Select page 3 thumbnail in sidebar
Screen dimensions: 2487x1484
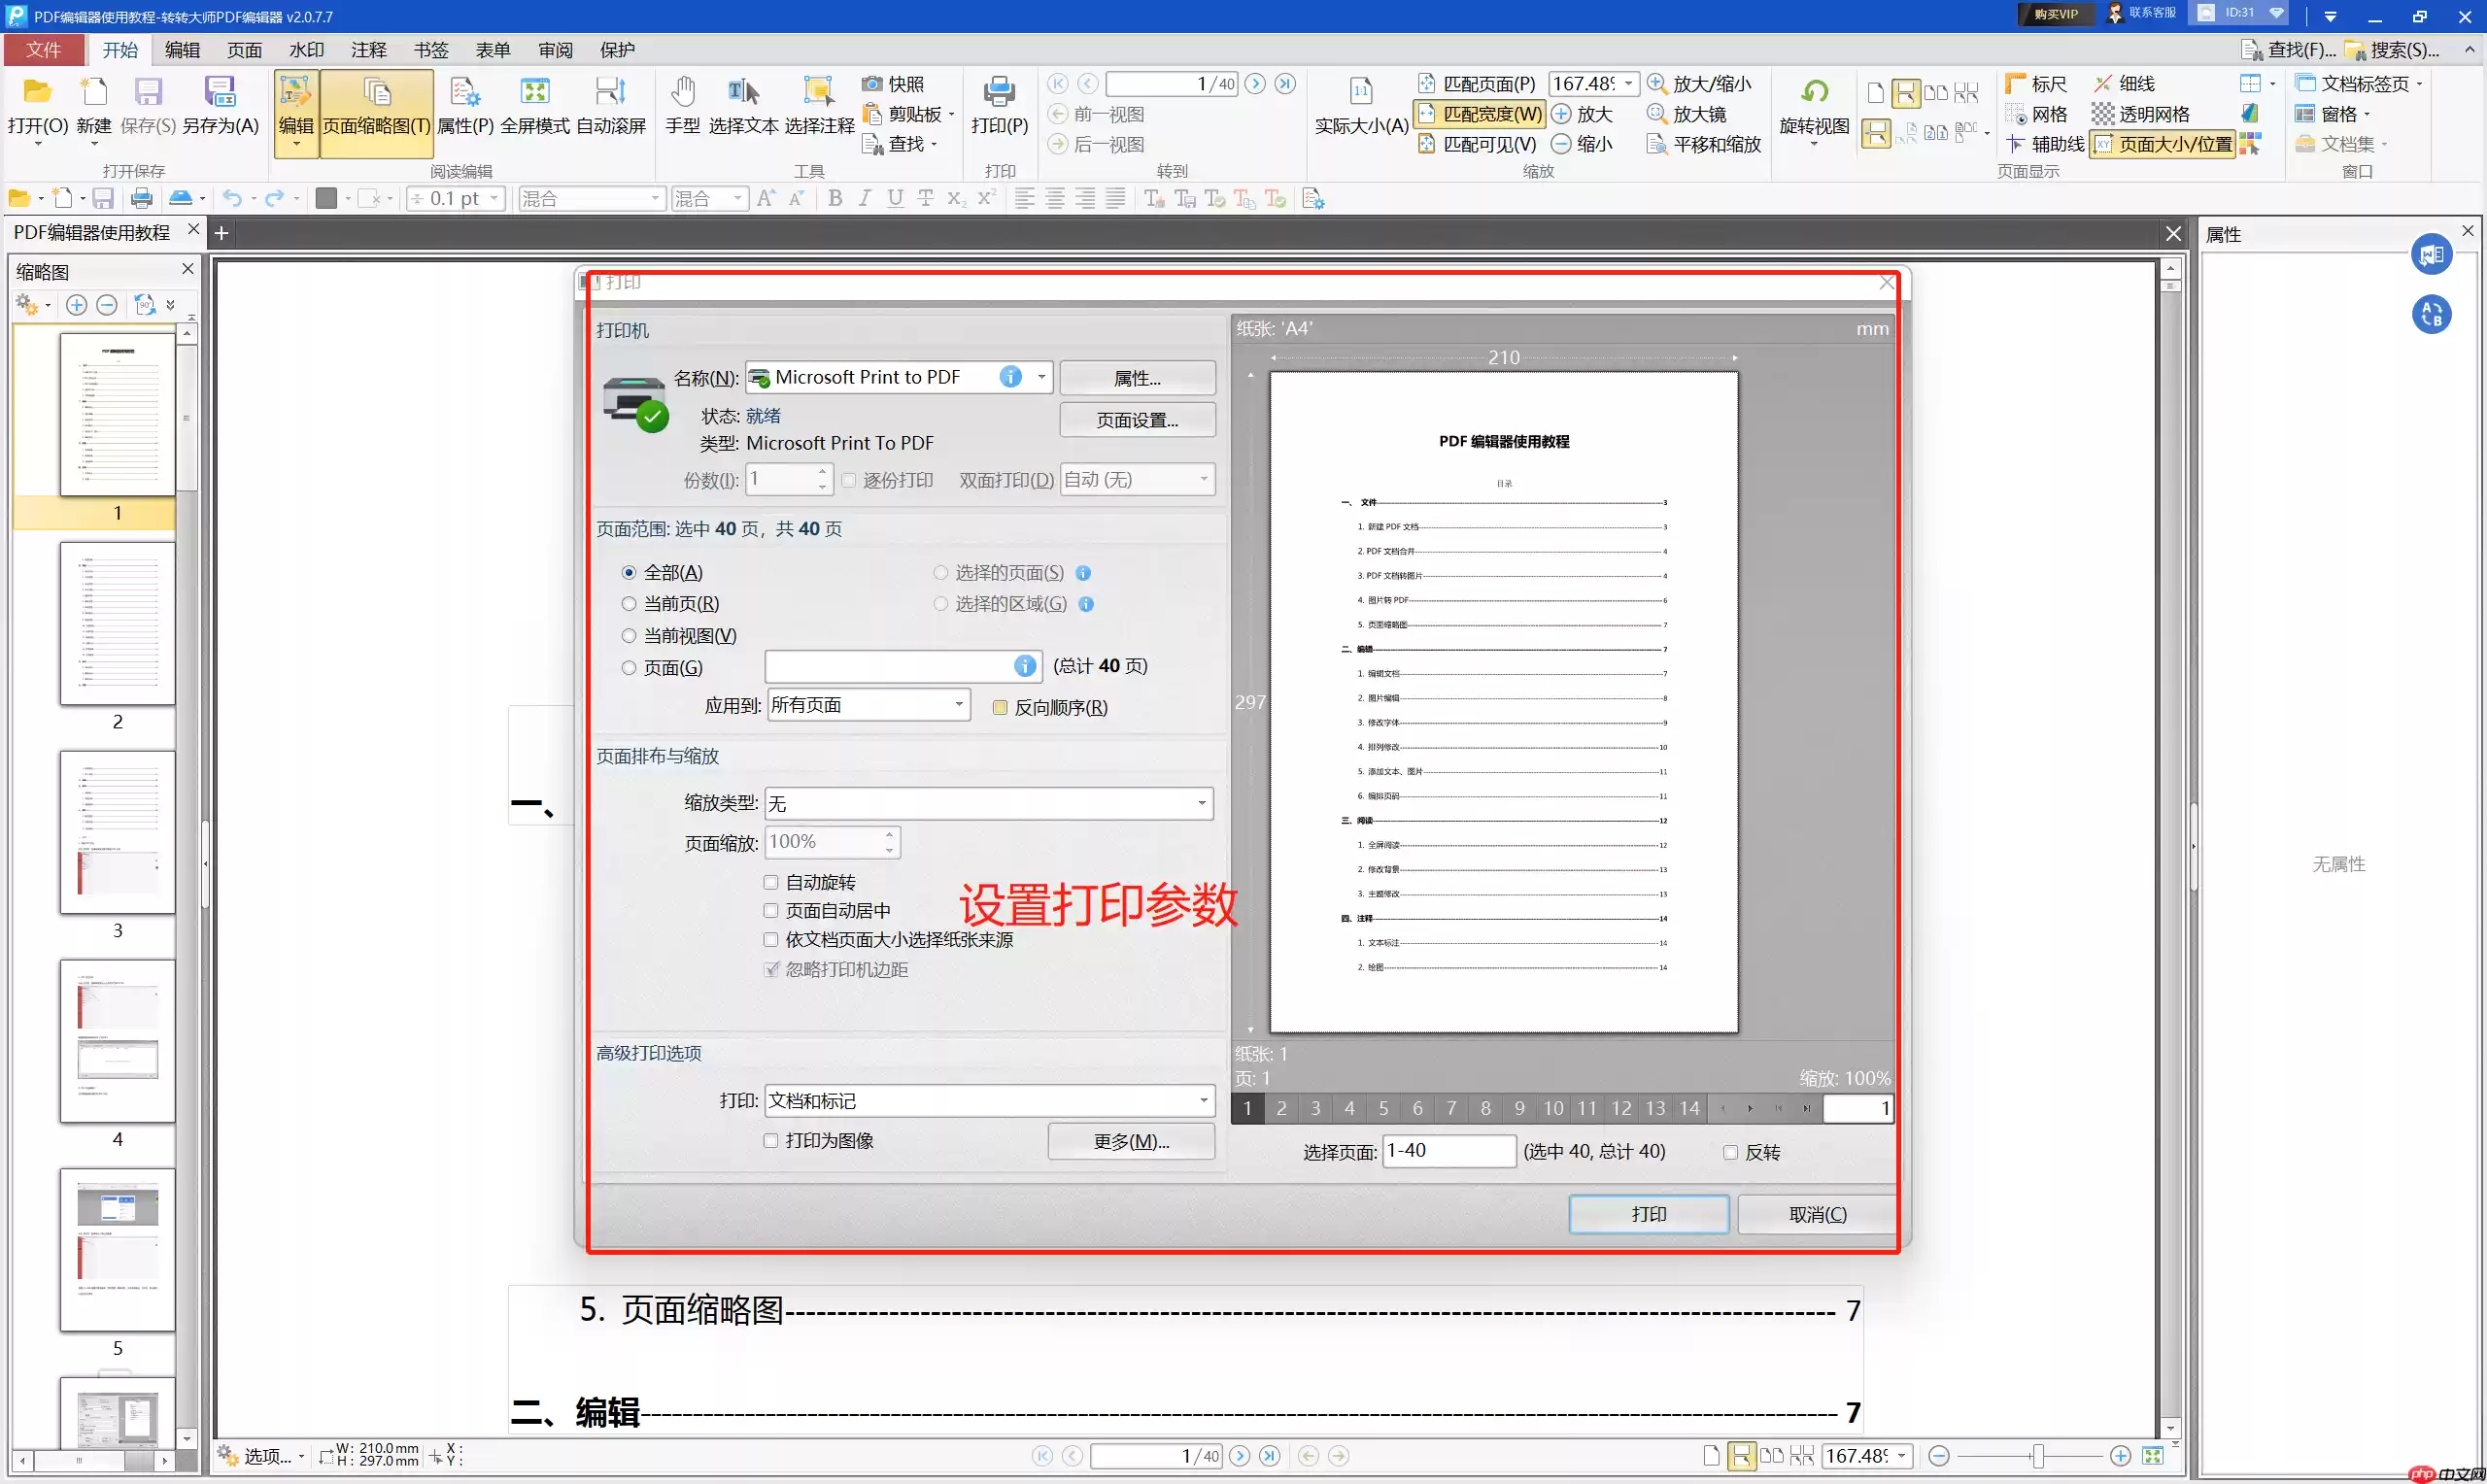(117, 832)
